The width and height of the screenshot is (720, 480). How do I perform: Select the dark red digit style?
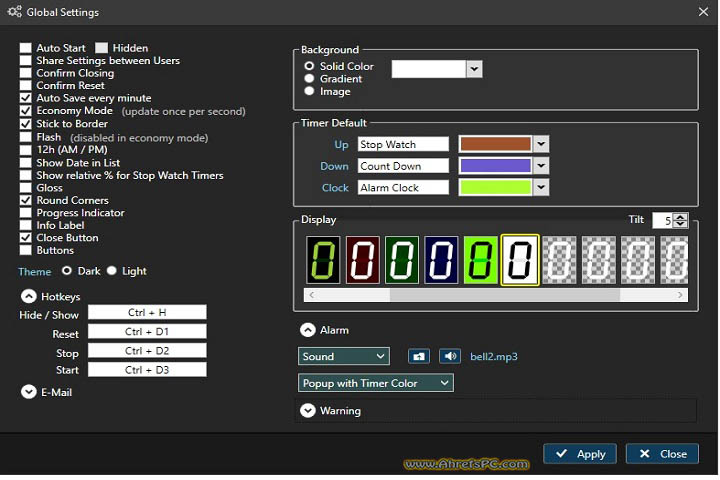click(363, 260)
